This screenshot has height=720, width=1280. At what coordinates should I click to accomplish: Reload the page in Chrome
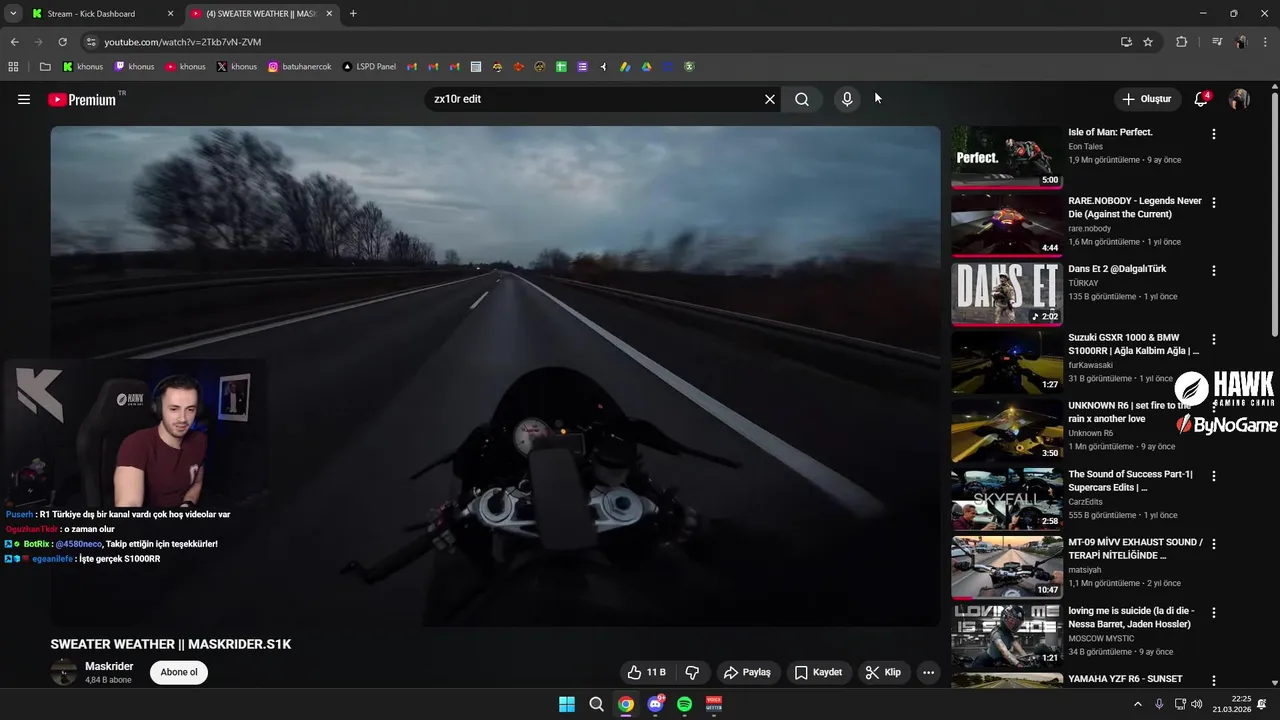tap(62, 42)
